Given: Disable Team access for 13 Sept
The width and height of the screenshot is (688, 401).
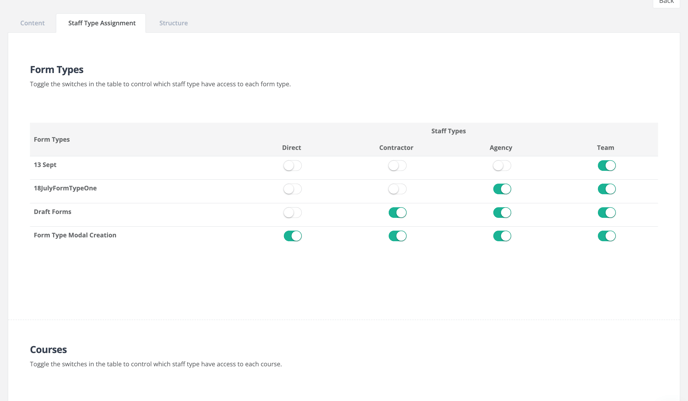Looking at the screenshot, I should coord(606,166).
